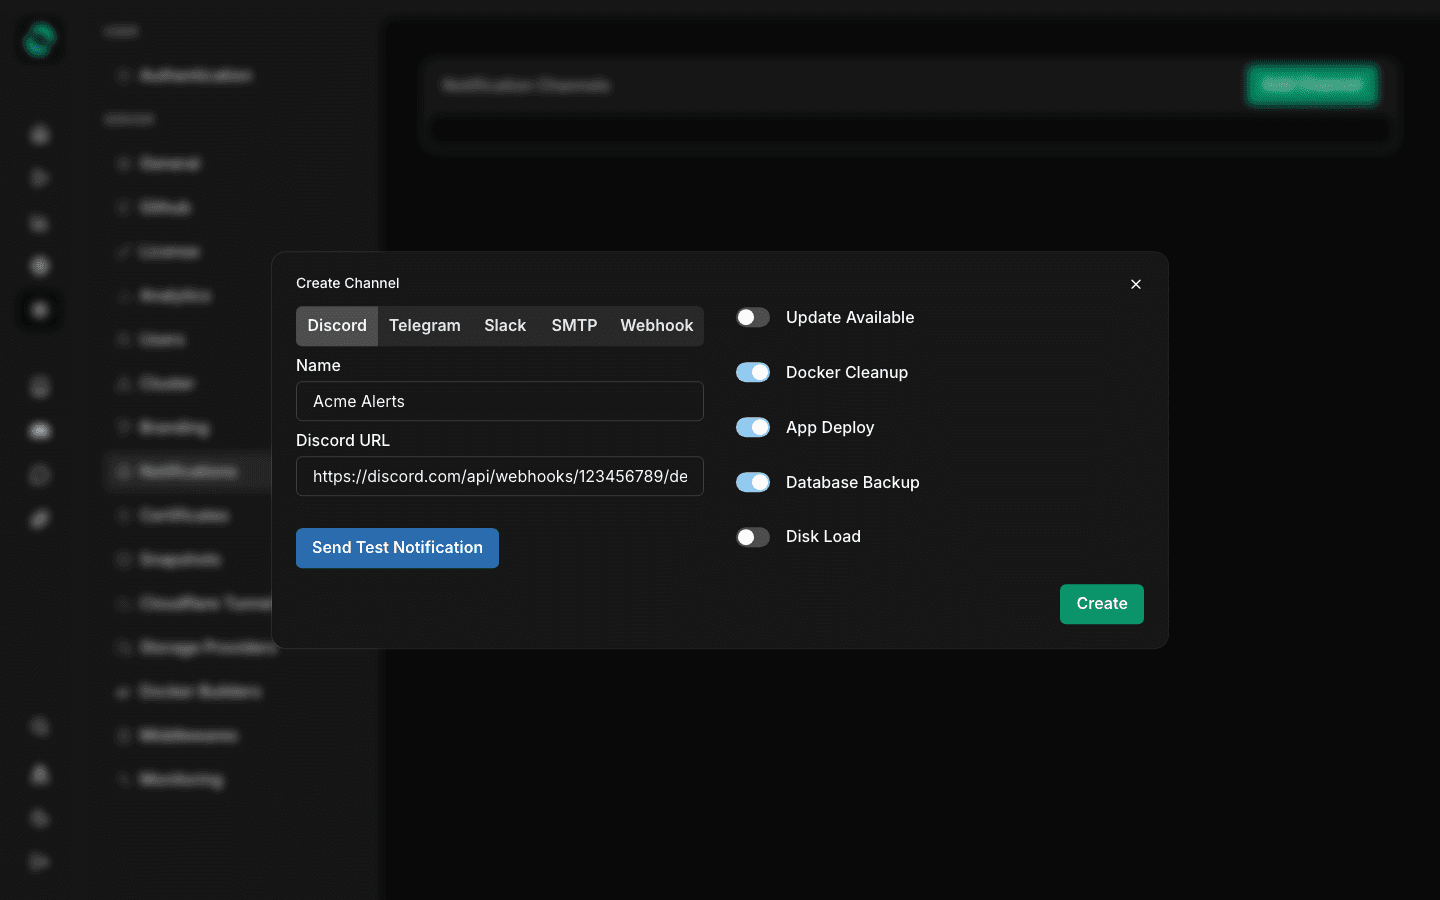Enable the Disk Load toggle
The height and width of the screenshot is (900, 1440).
click(x=753, y=537)
